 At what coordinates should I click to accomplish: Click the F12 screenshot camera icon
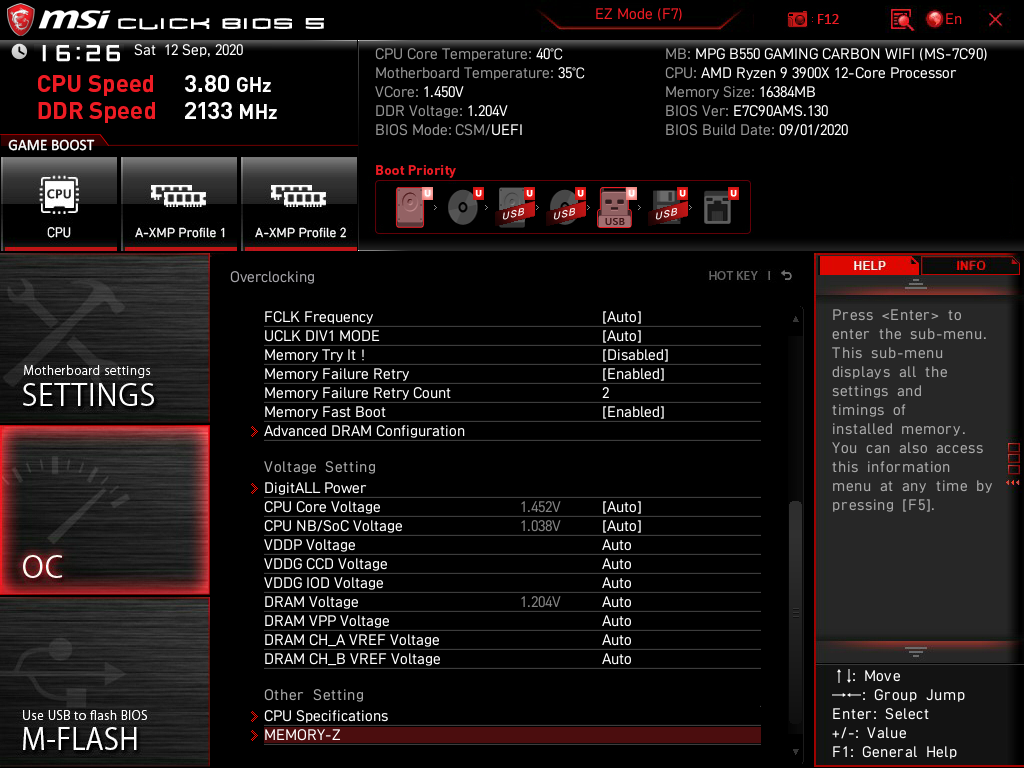point(797,19)
